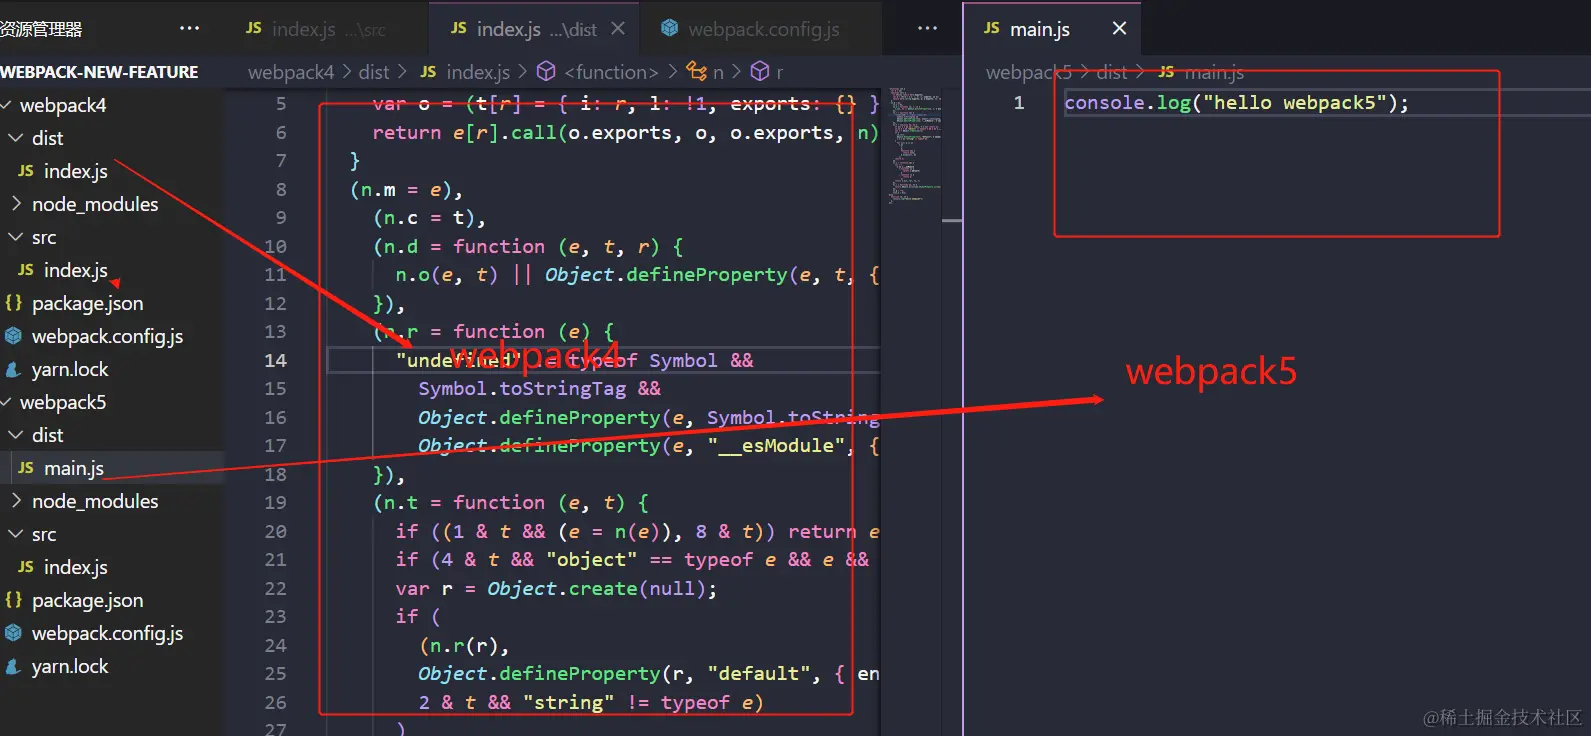This screenshot has height=736, width=1591.
Task: Click the "Symbol.toStringTag &&" code line
Action: click(x=539, y=389)
